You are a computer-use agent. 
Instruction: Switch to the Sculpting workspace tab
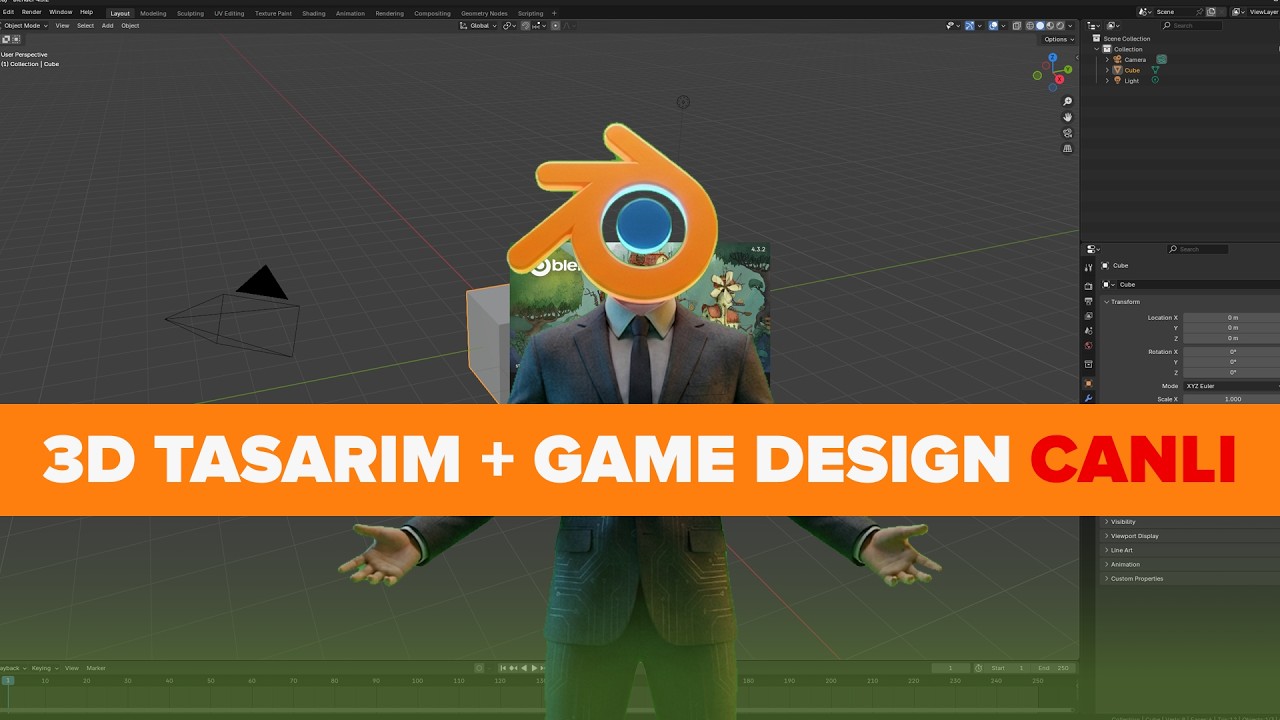pyautogui.click(x=190, y=13)
